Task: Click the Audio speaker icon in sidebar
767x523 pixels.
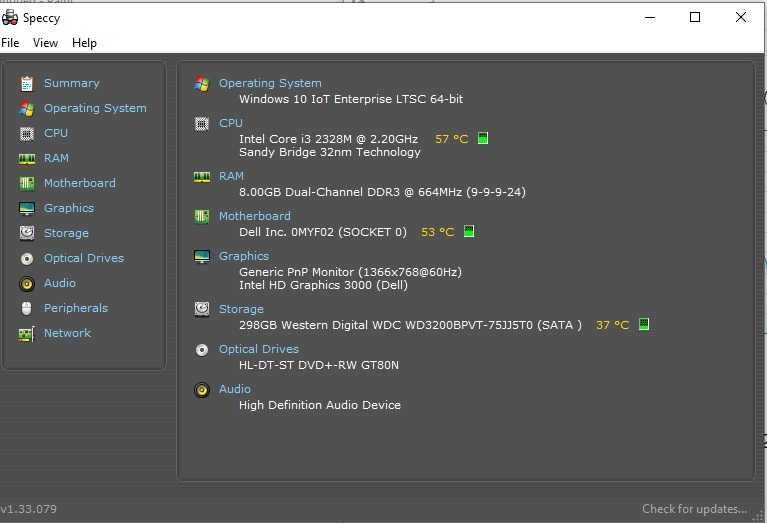Action: (27, 284)
